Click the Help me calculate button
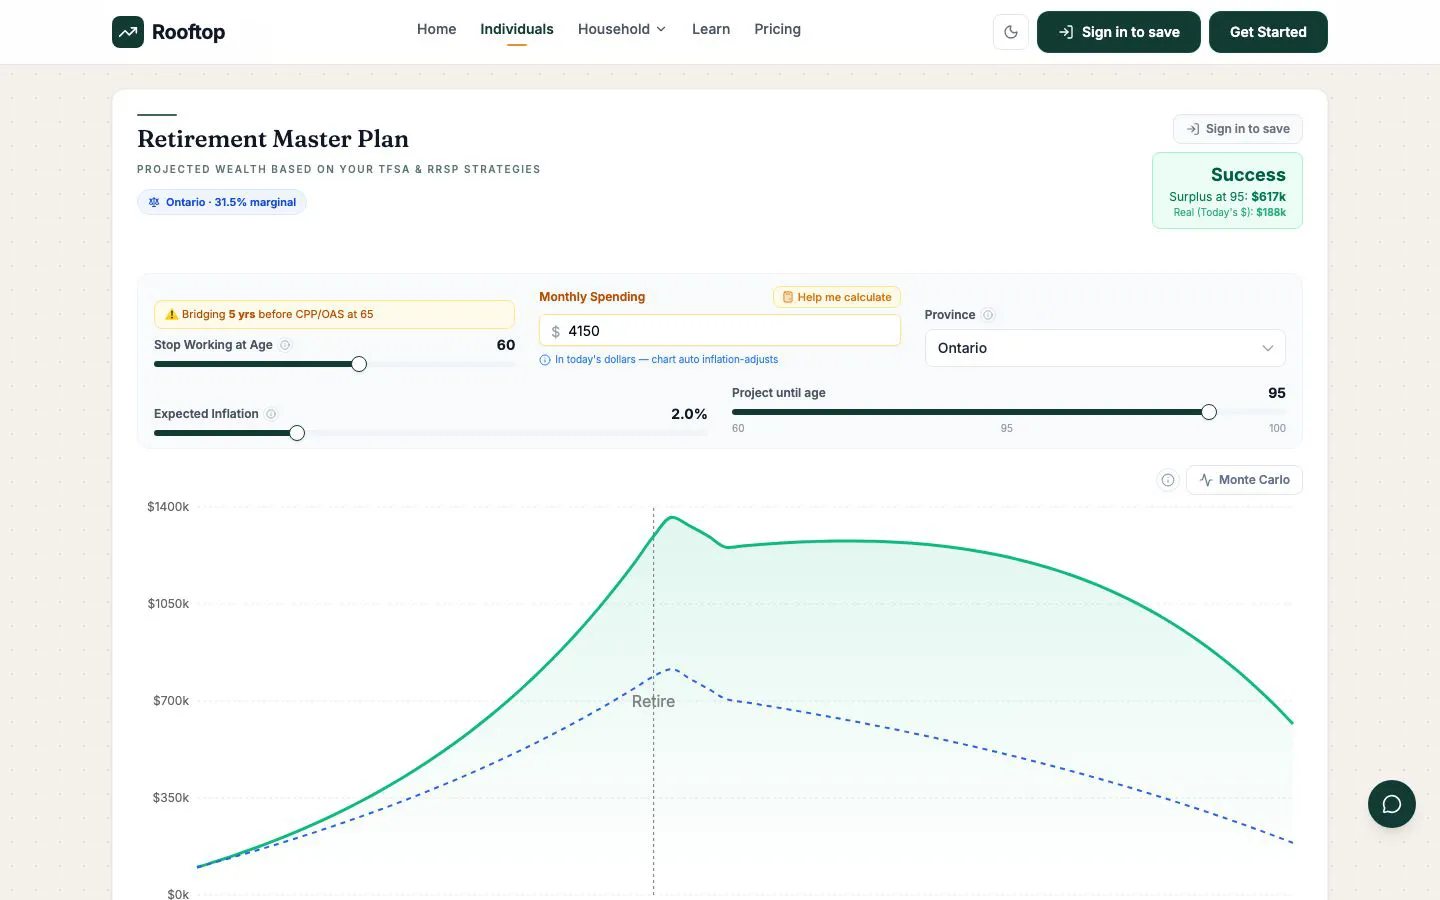Viewport: 1440px width, 900px height. coord(837,297)
